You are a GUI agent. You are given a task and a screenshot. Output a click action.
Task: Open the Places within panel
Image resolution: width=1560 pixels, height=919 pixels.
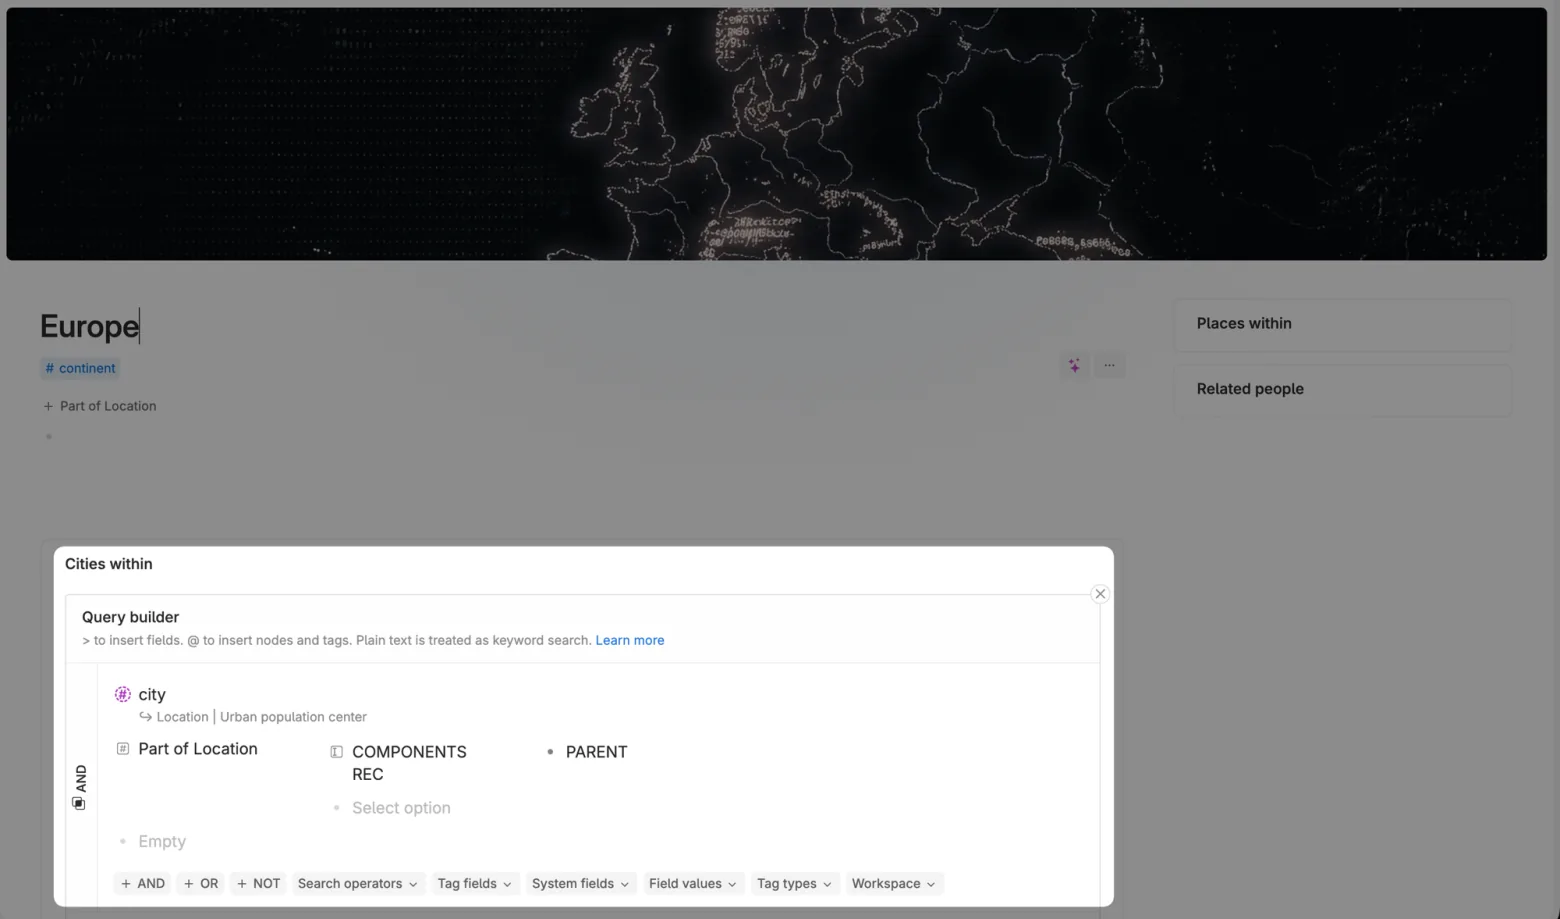(x=1343, y=324)
